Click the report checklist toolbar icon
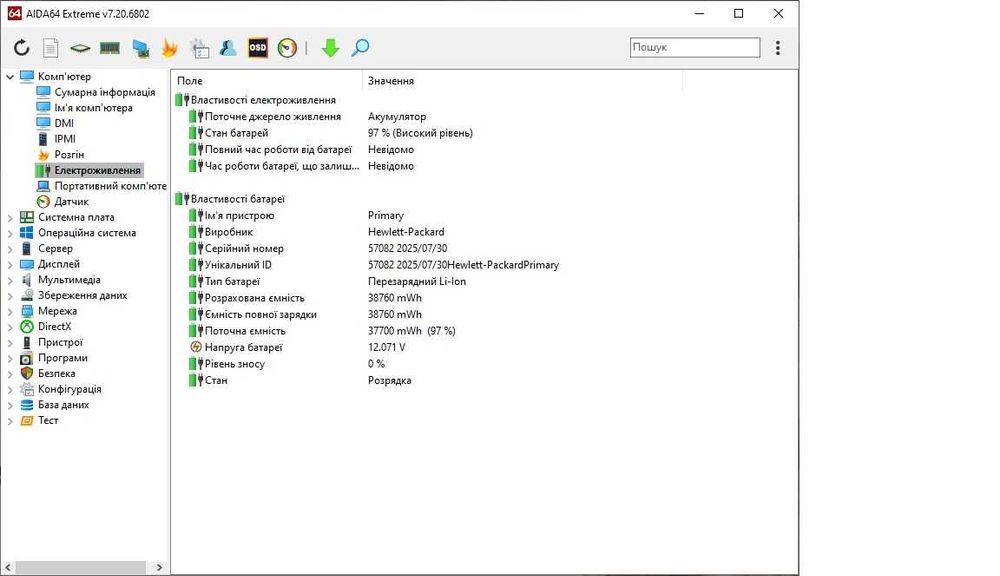 [199, 48]
